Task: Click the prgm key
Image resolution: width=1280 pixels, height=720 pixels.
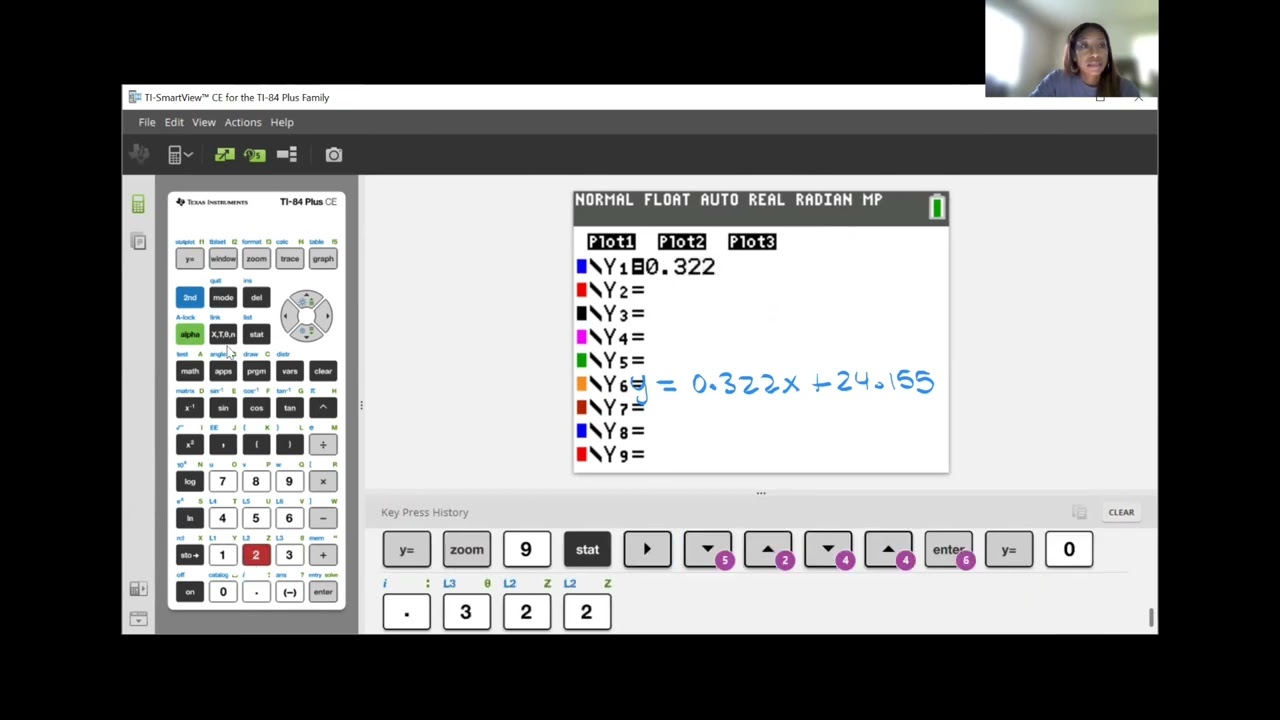Action: [256, 371]
